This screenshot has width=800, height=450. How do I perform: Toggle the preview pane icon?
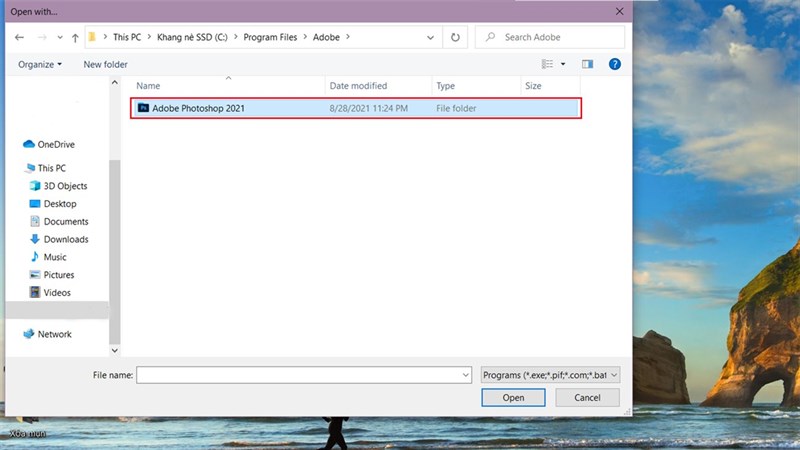point(588,64)
